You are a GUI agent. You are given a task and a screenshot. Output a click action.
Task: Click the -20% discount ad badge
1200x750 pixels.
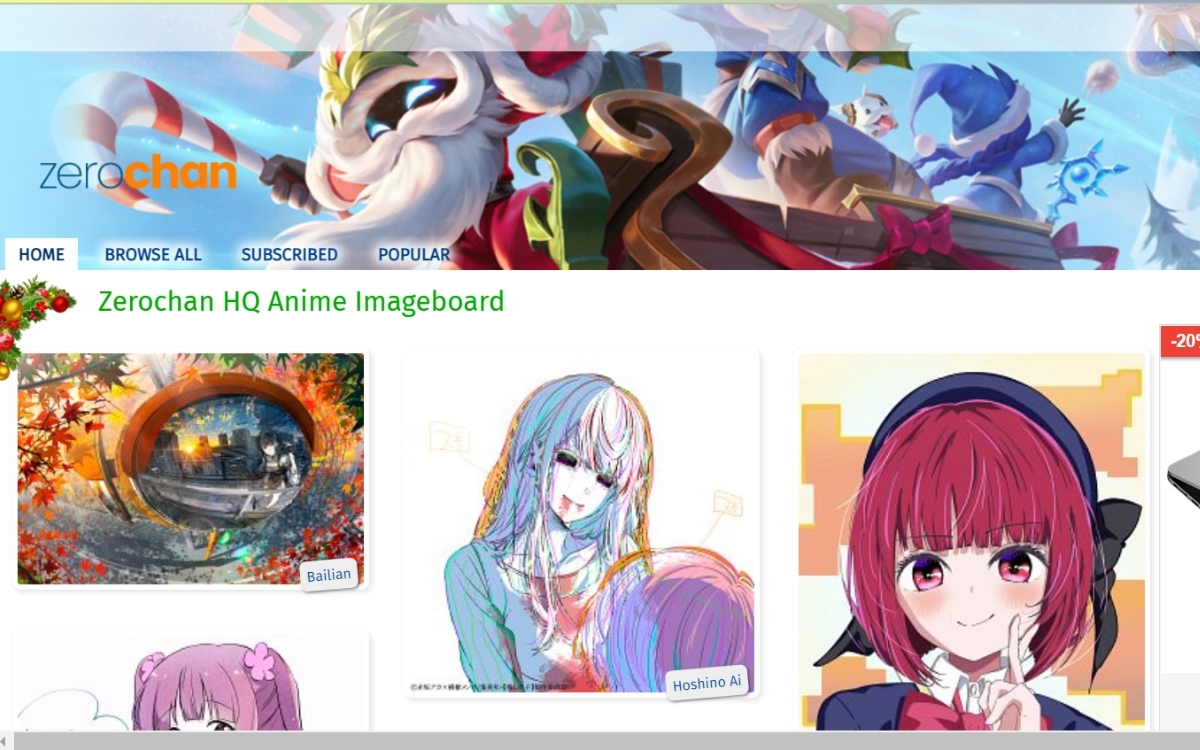tap(1181, 341)
